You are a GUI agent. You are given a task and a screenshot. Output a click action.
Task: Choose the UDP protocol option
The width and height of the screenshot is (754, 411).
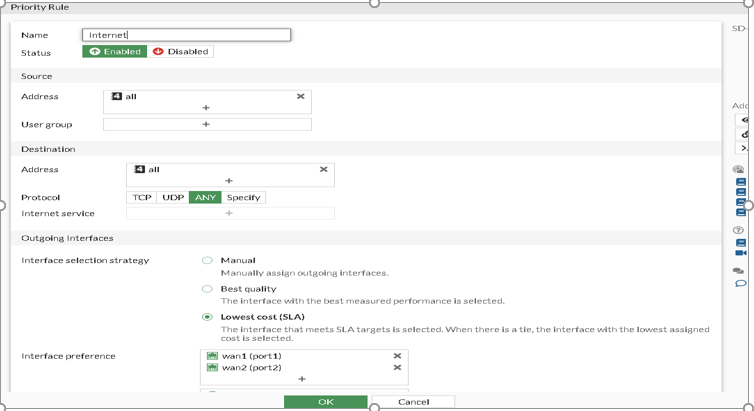point(173,198)
